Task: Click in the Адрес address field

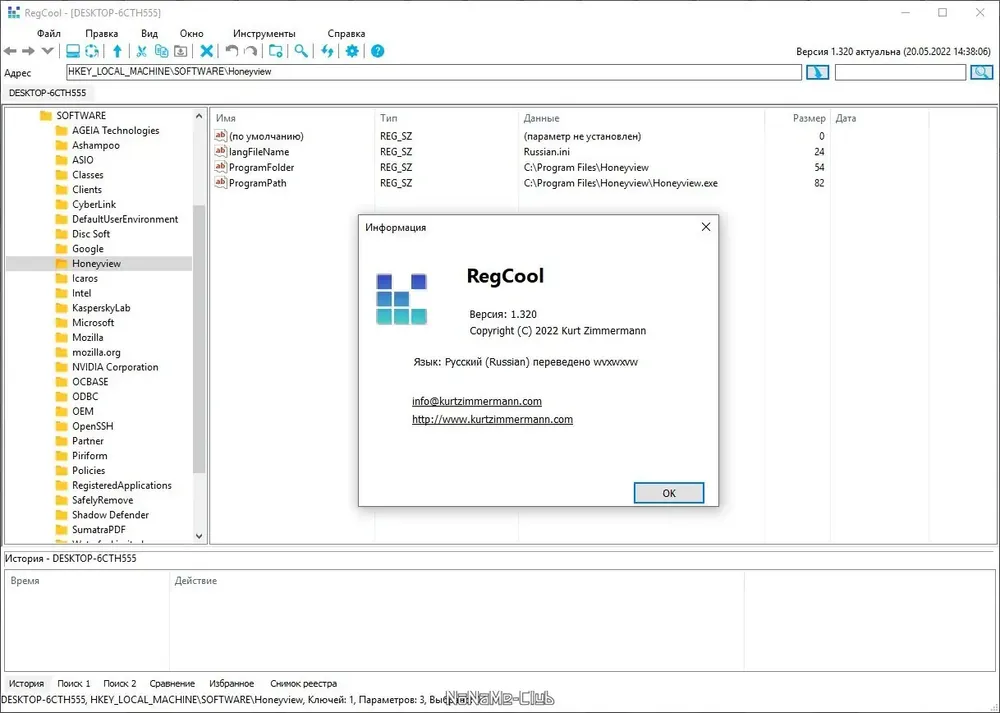Action: pyautogui.click(x=434, y=72)
